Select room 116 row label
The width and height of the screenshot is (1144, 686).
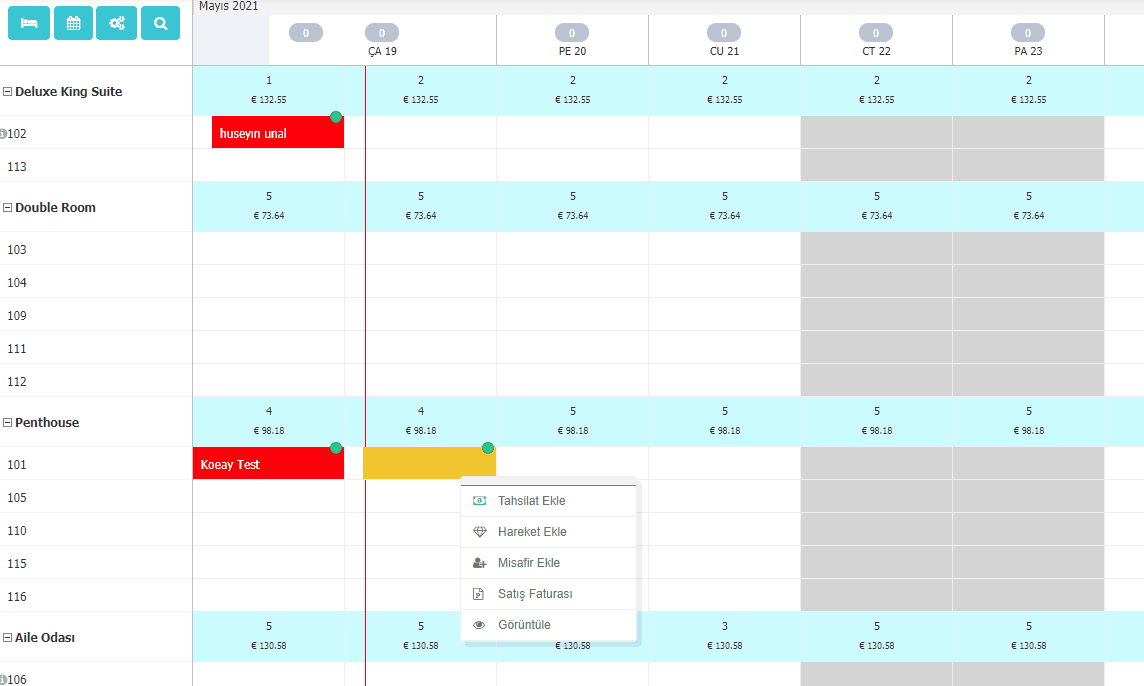click(17, 597)
